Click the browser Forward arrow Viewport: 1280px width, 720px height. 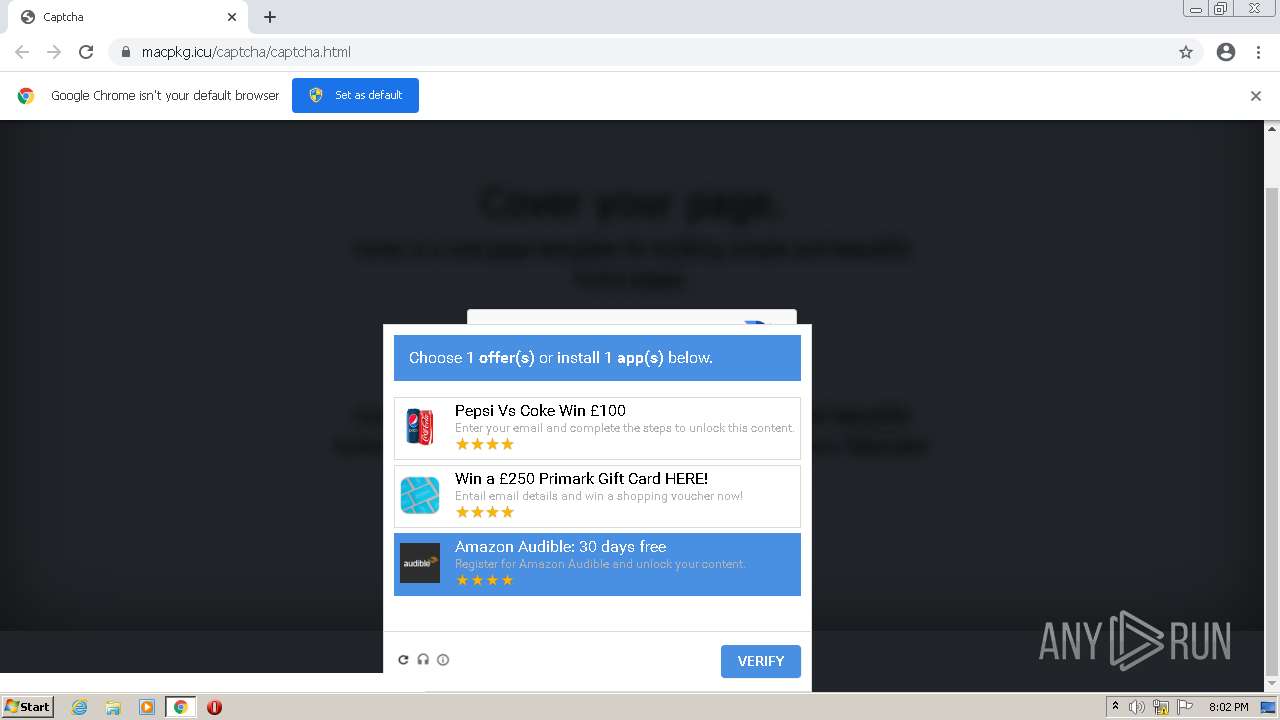pyautogui.click(x=54, y=52)
